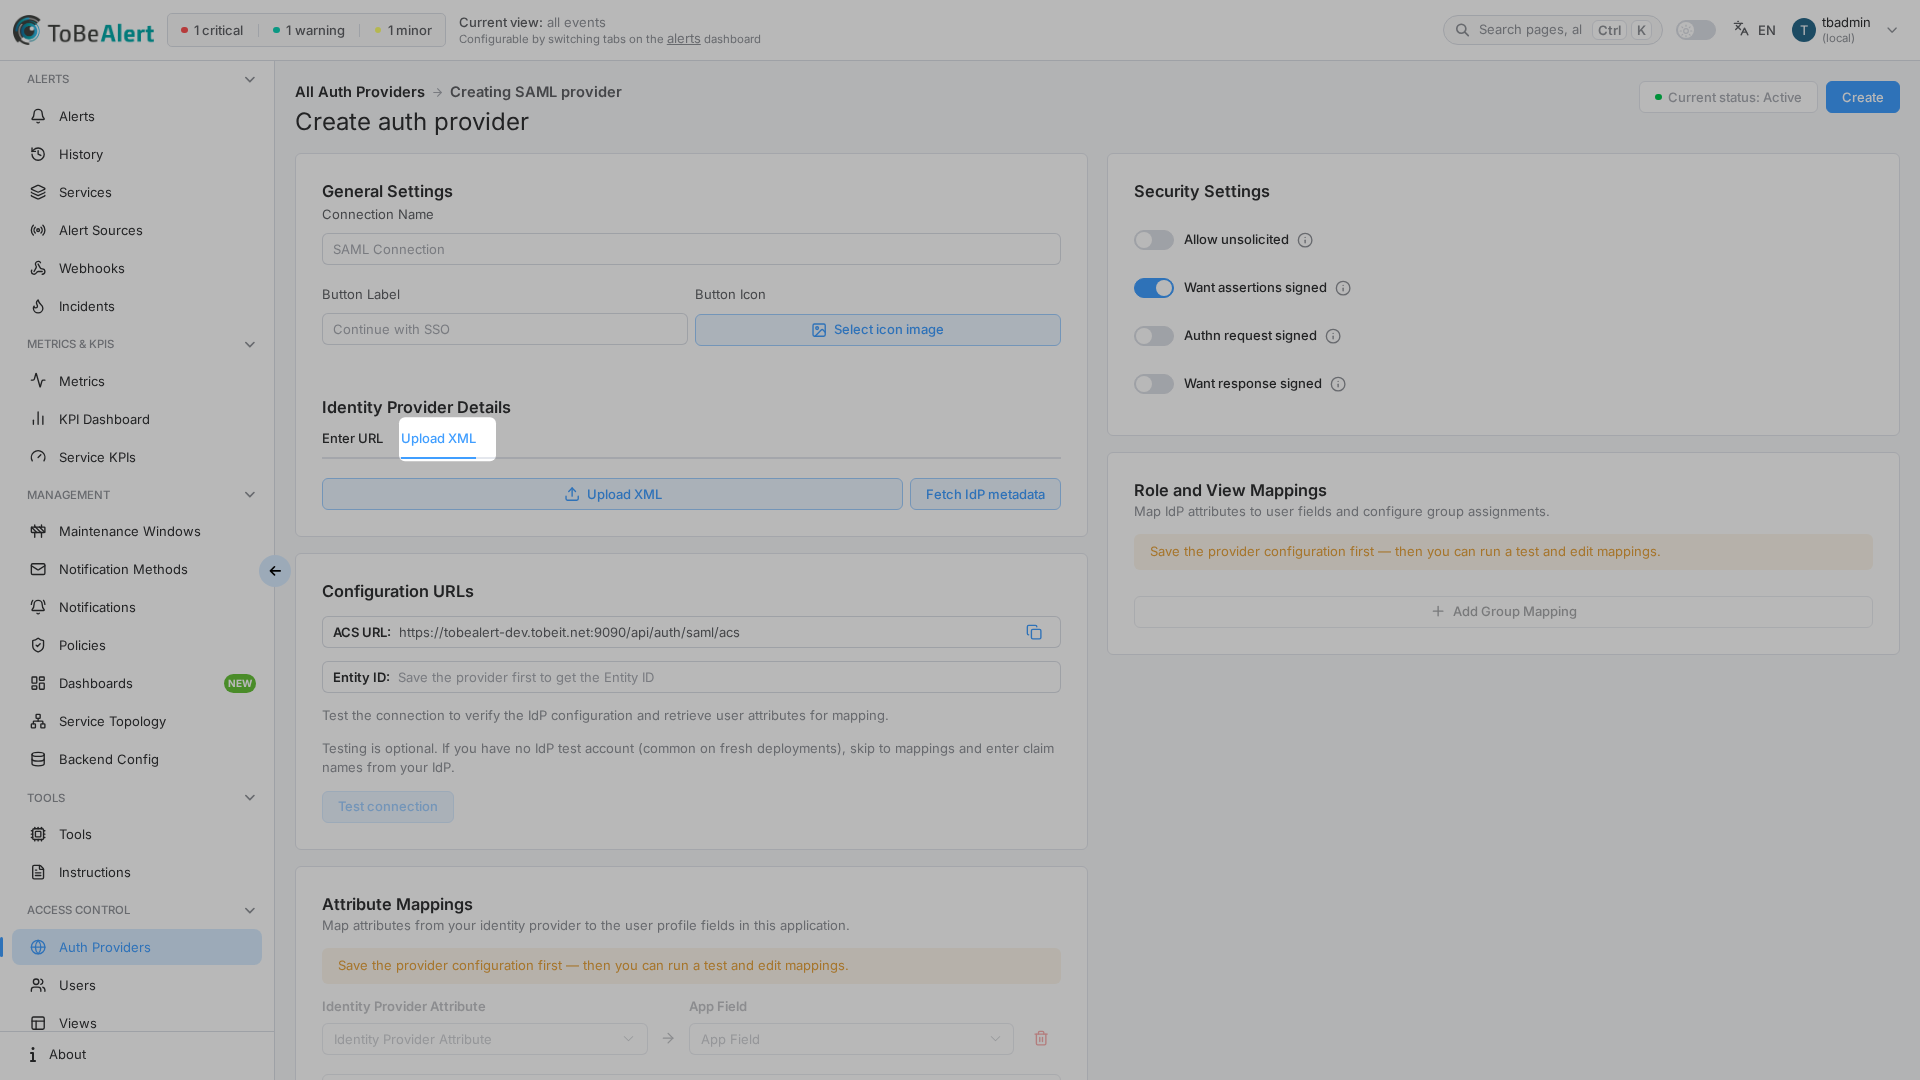1920x1080 pixels.
Task: Open Auth Providers in sidebar
Action: click(137, 947)
